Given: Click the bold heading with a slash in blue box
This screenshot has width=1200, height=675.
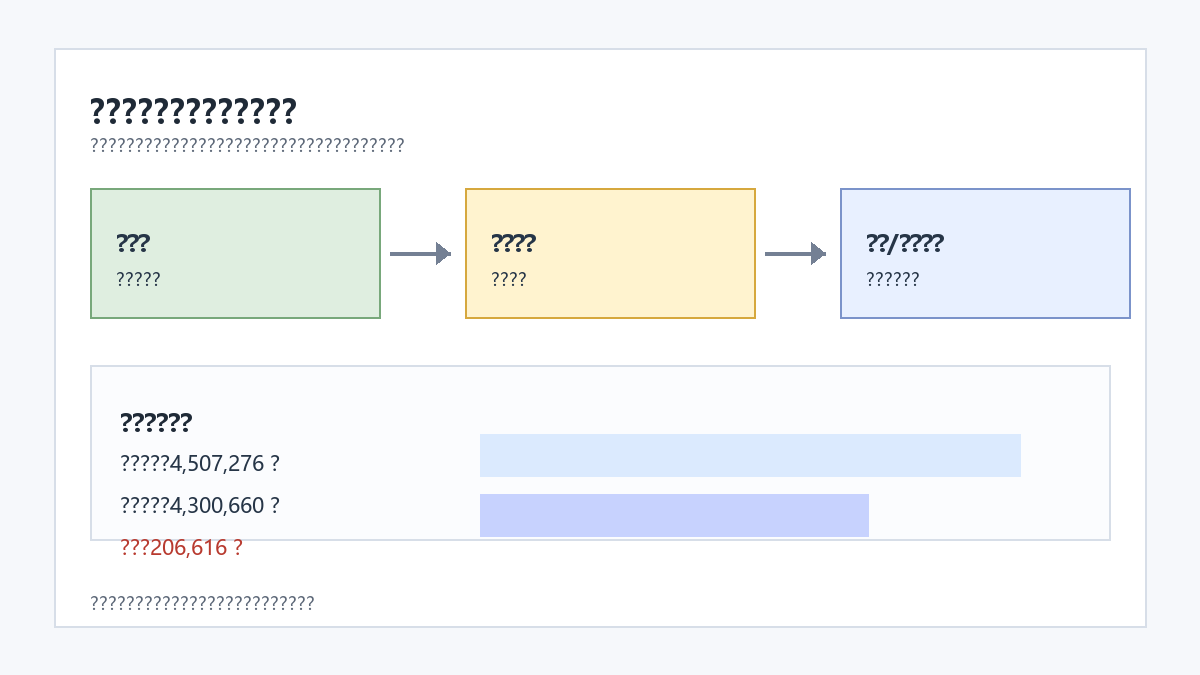Looking at the screenshot, I should pyautogui.click(x=904, y=243).
